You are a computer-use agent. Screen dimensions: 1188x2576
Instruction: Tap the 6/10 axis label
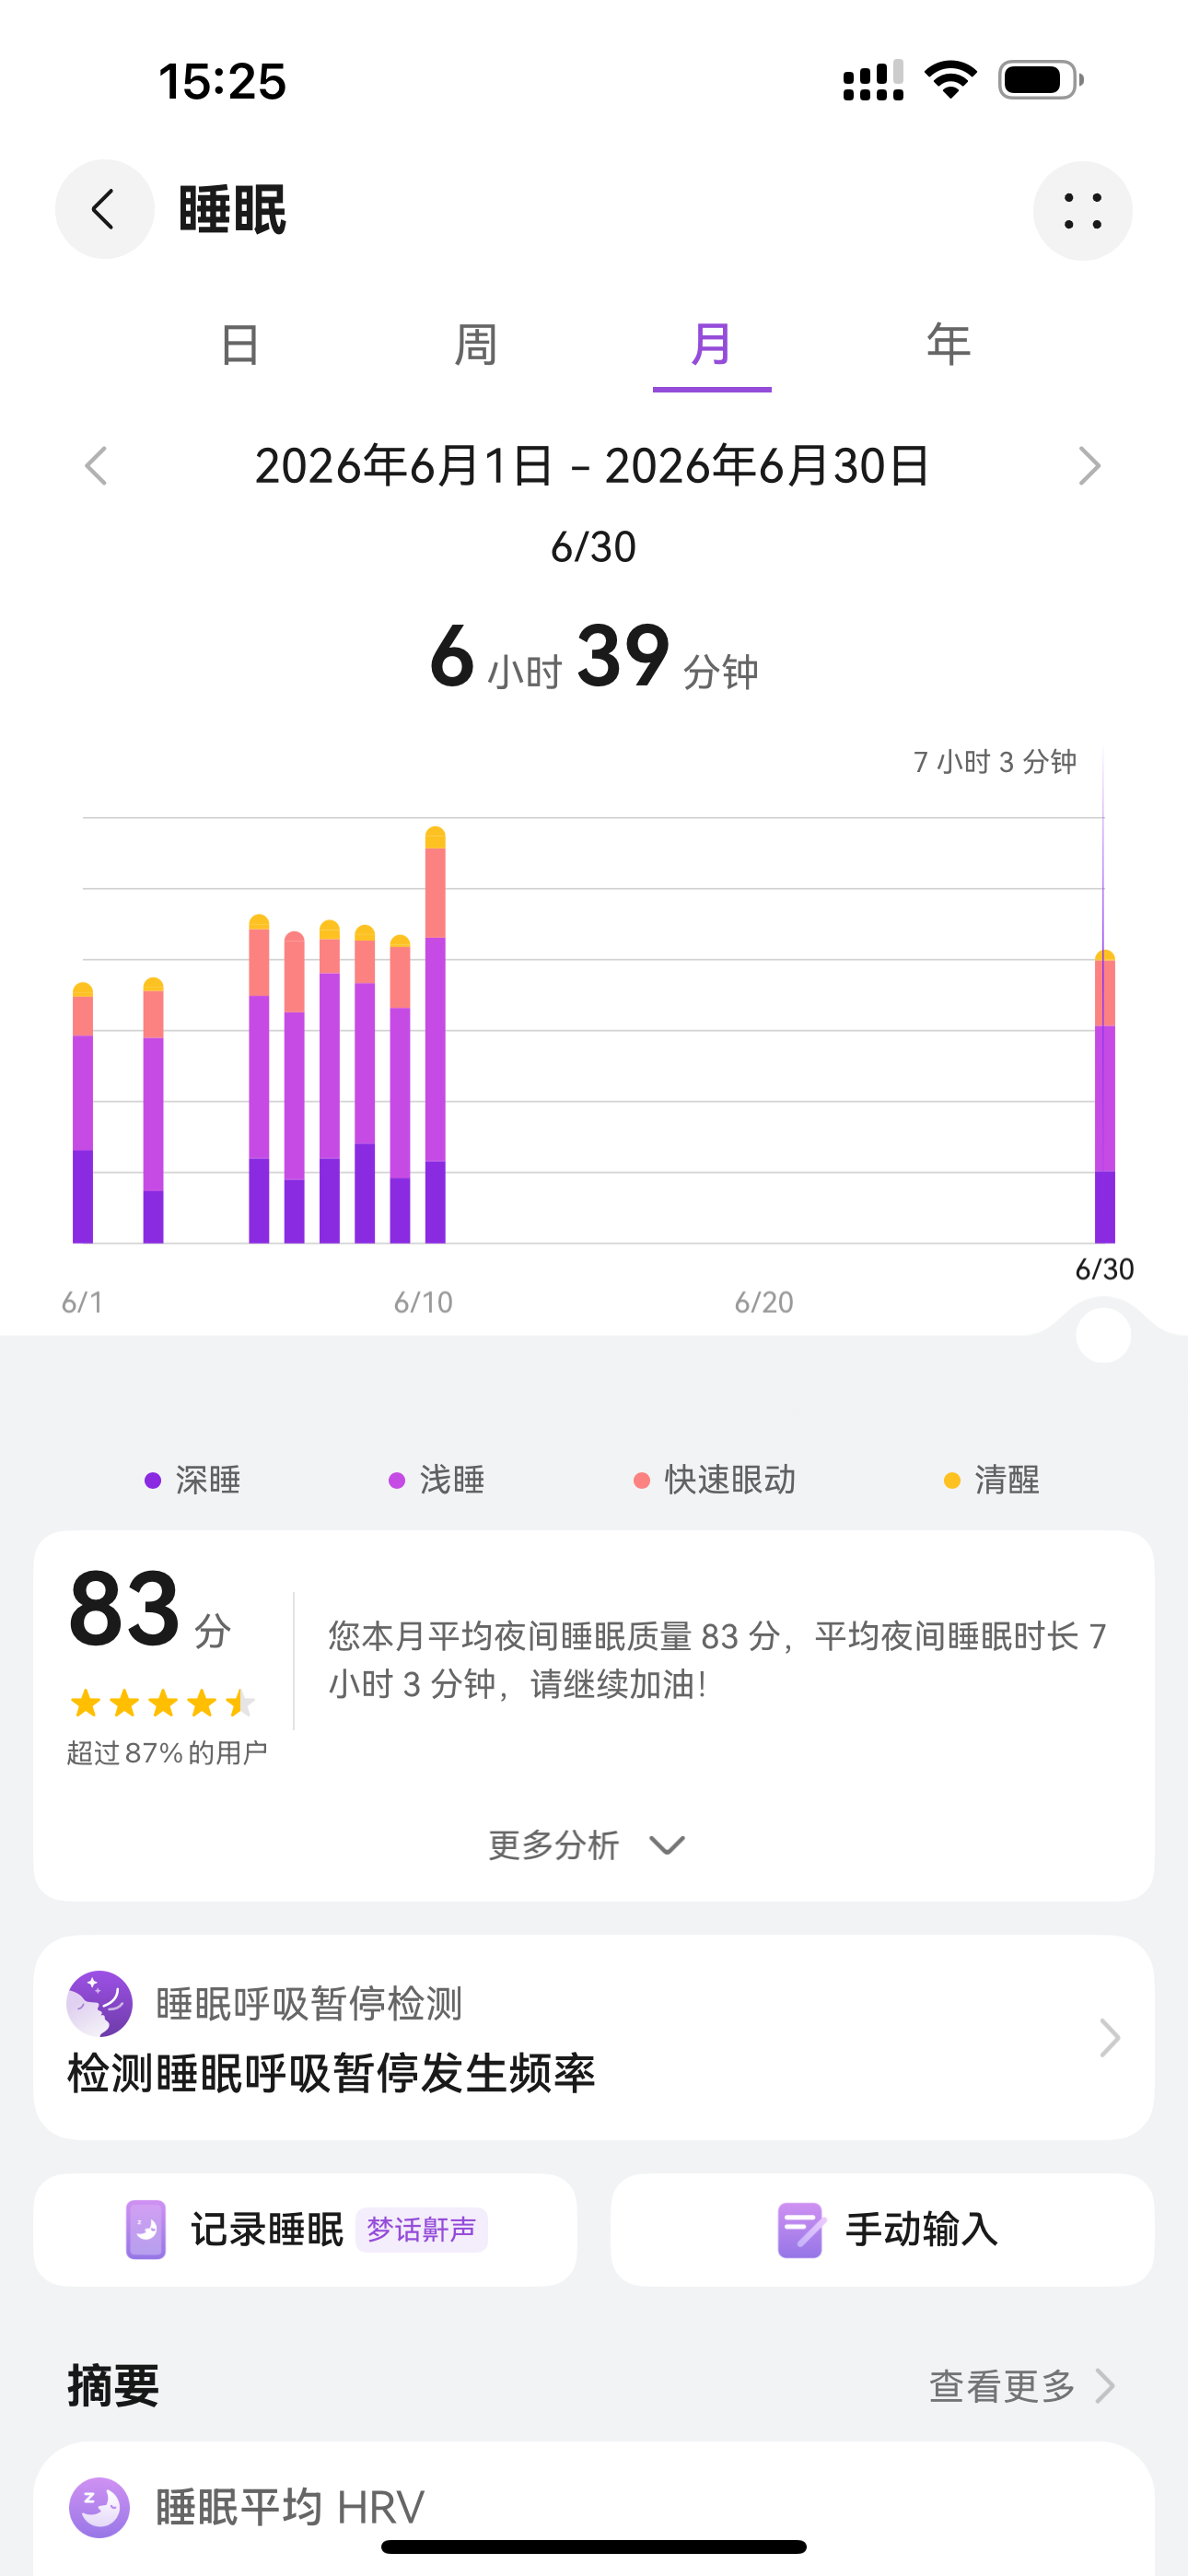[423, 1302]
